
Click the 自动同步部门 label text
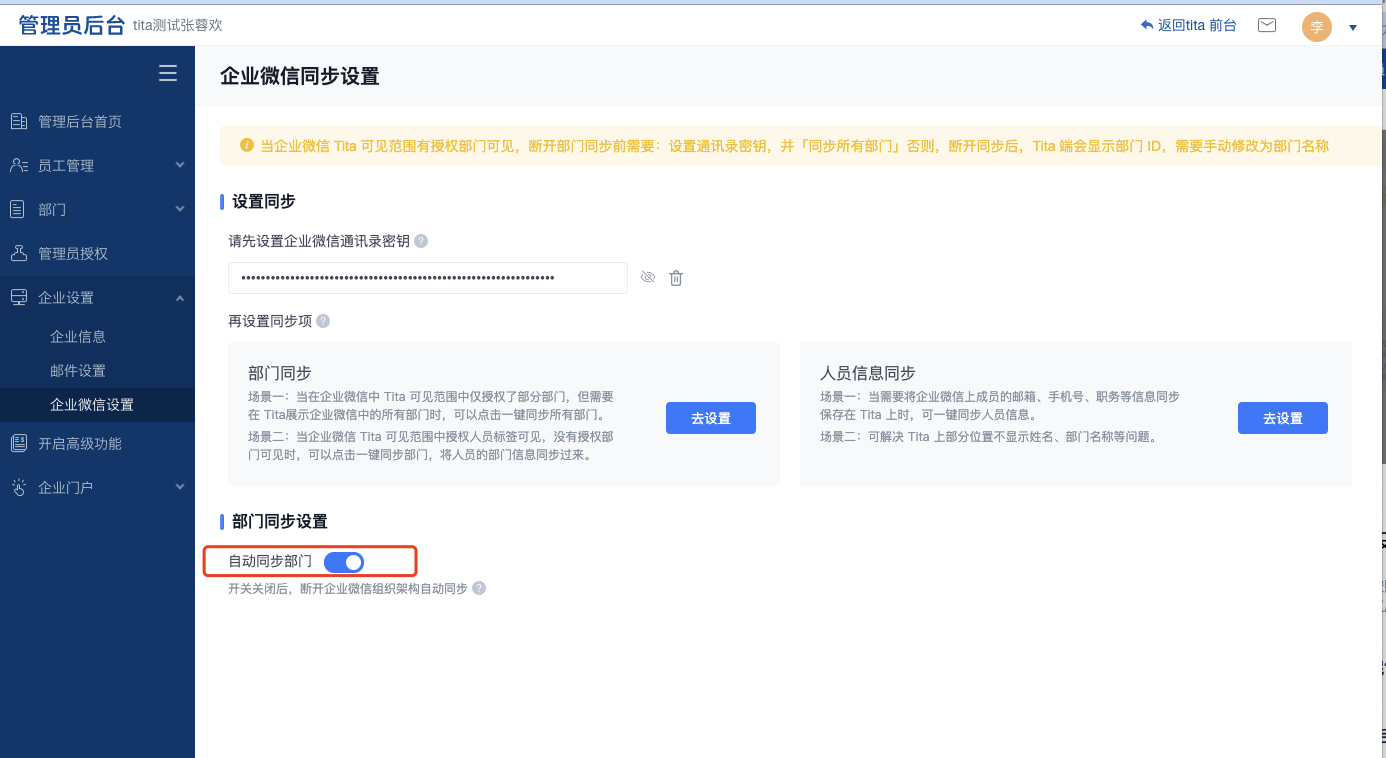click(270, 561)
